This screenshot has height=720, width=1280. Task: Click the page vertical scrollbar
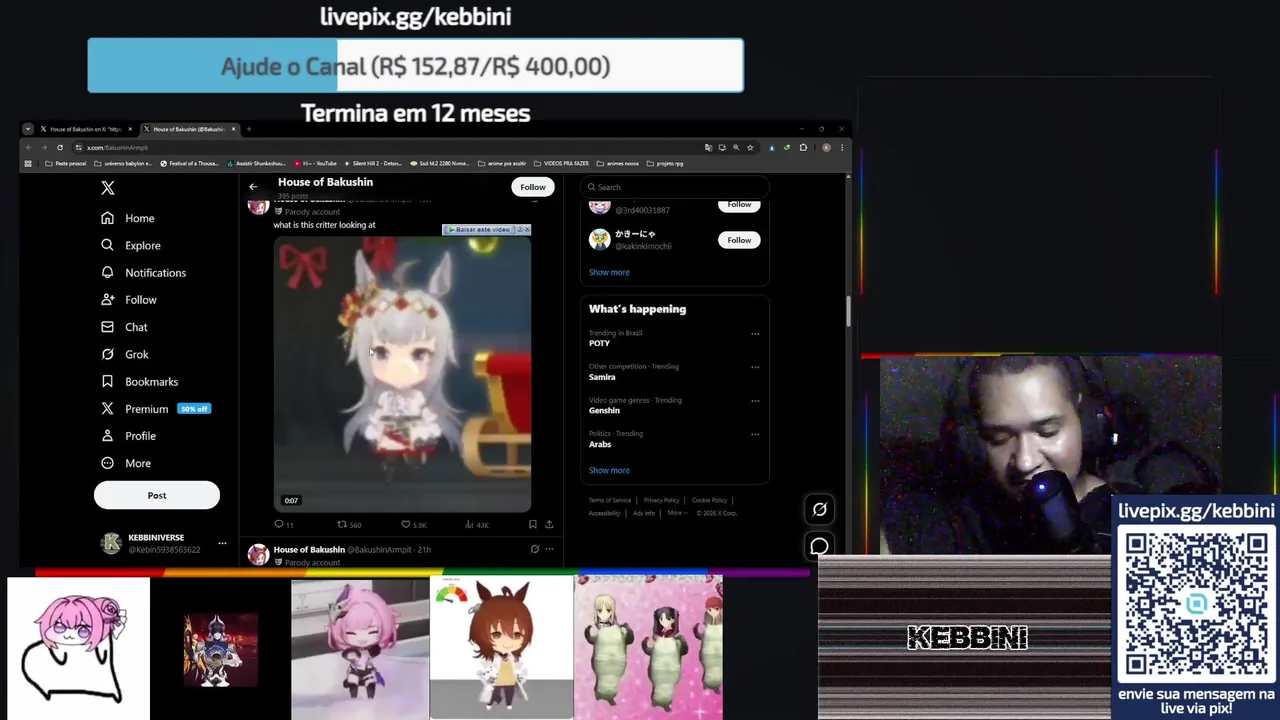click(x=848, y=311)
